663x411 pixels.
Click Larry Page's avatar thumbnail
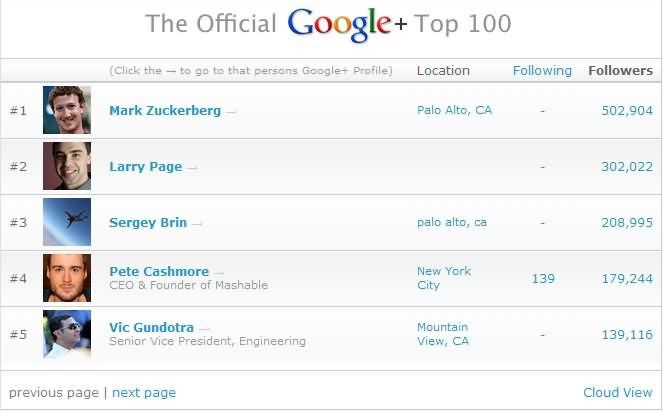[x=67, y=166]
